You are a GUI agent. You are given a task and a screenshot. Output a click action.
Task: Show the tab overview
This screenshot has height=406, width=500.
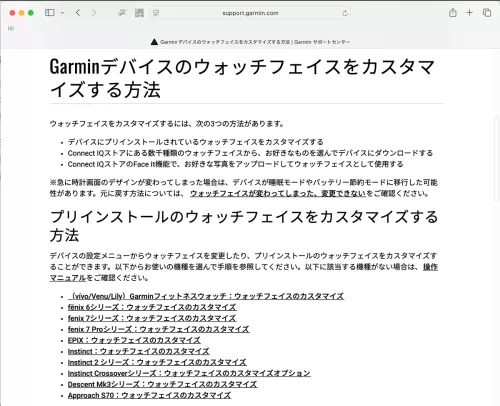tap(487, 13)
